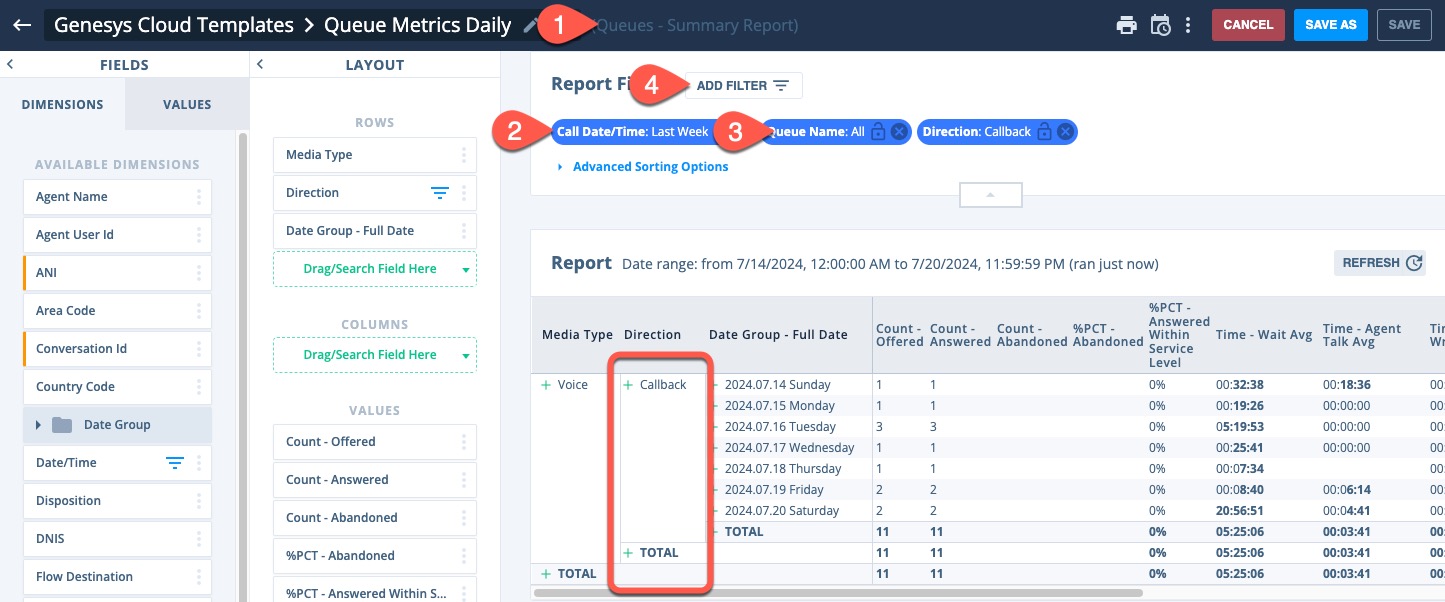The image size is (1445, 602).
Task: Open the schedule report calendar icon
Action: [x=1159, y=25]
